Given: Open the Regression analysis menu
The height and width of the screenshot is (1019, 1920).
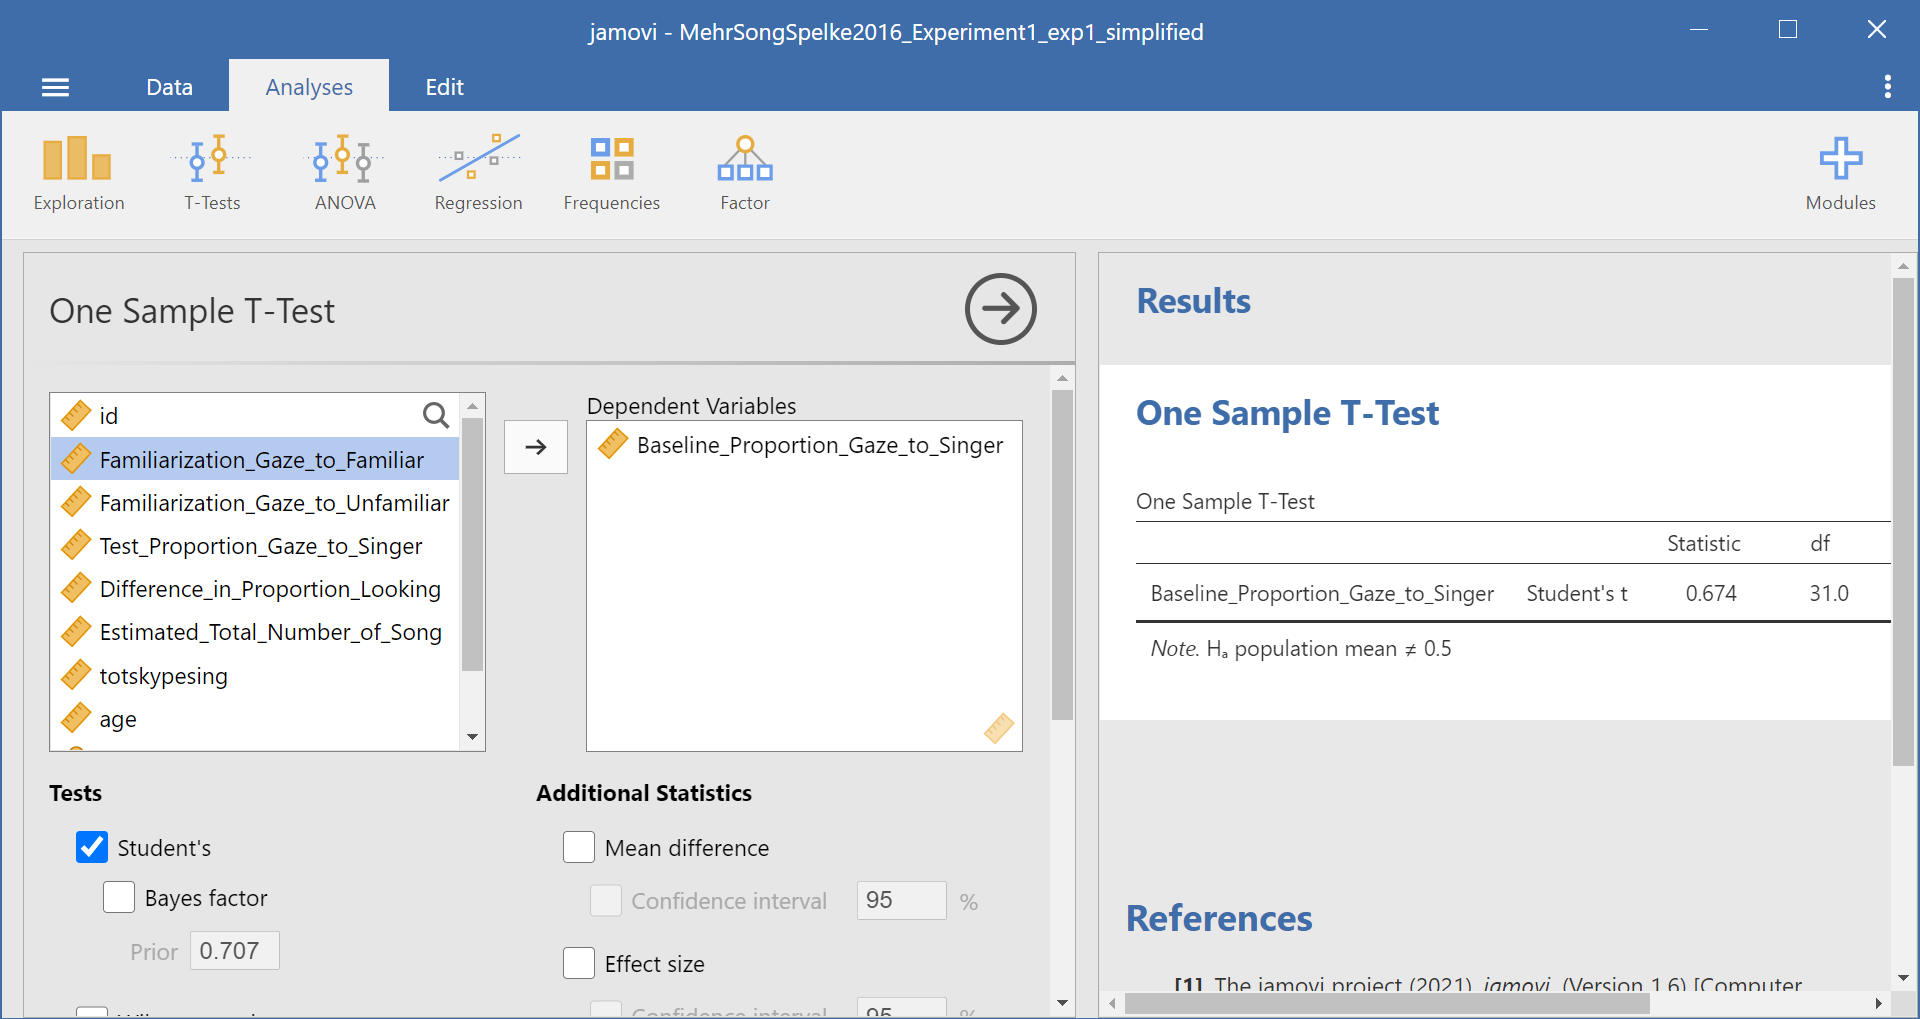Looking at the screenshot, I should pos(478,173).
